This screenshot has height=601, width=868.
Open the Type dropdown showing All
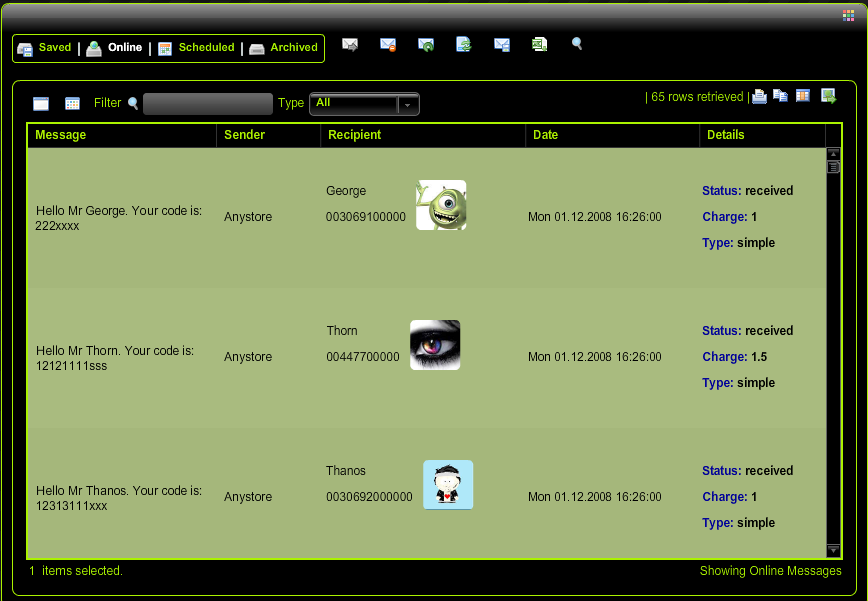click(364, 104)
